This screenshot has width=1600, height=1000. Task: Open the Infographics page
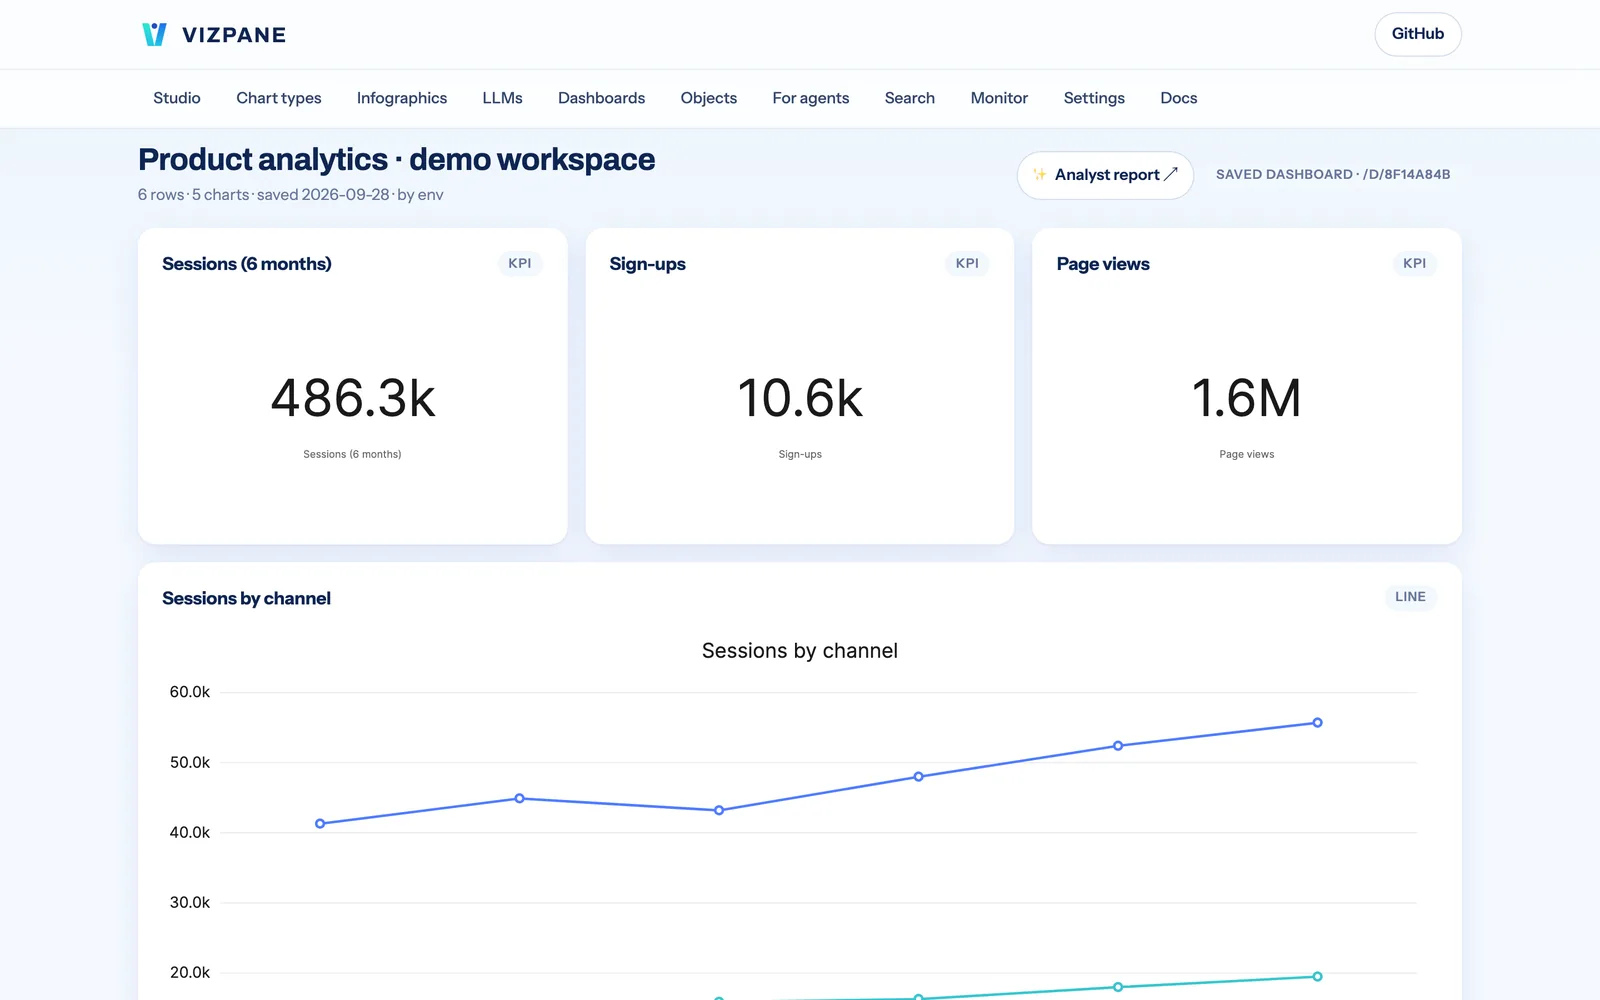[402, 98]
